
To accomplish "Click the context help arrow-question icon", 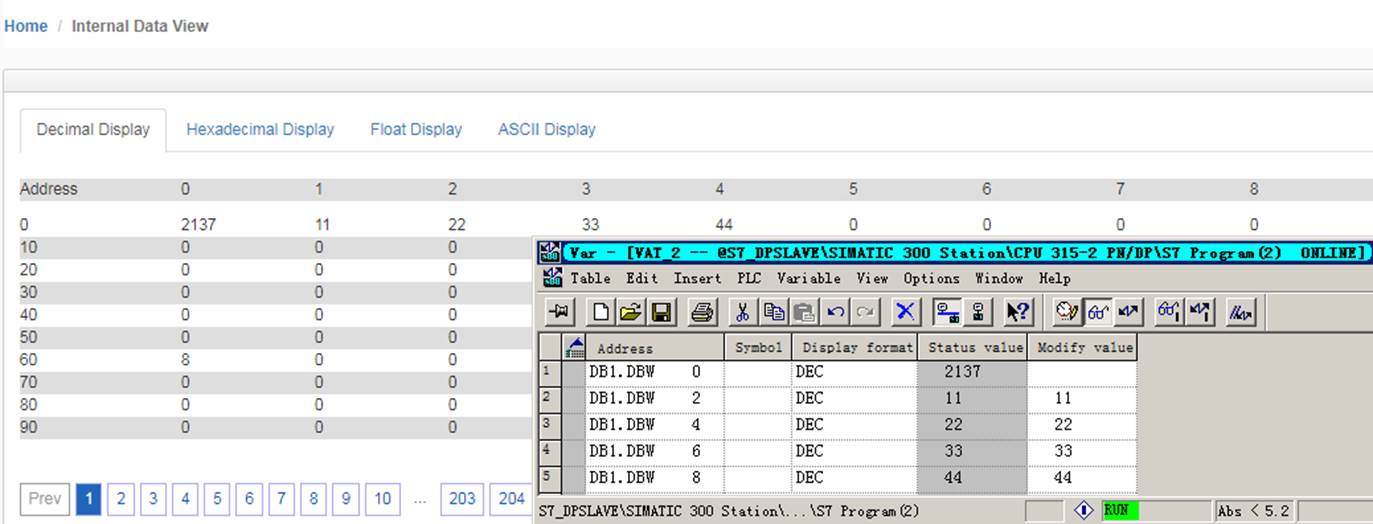I will coord(1018,313).
